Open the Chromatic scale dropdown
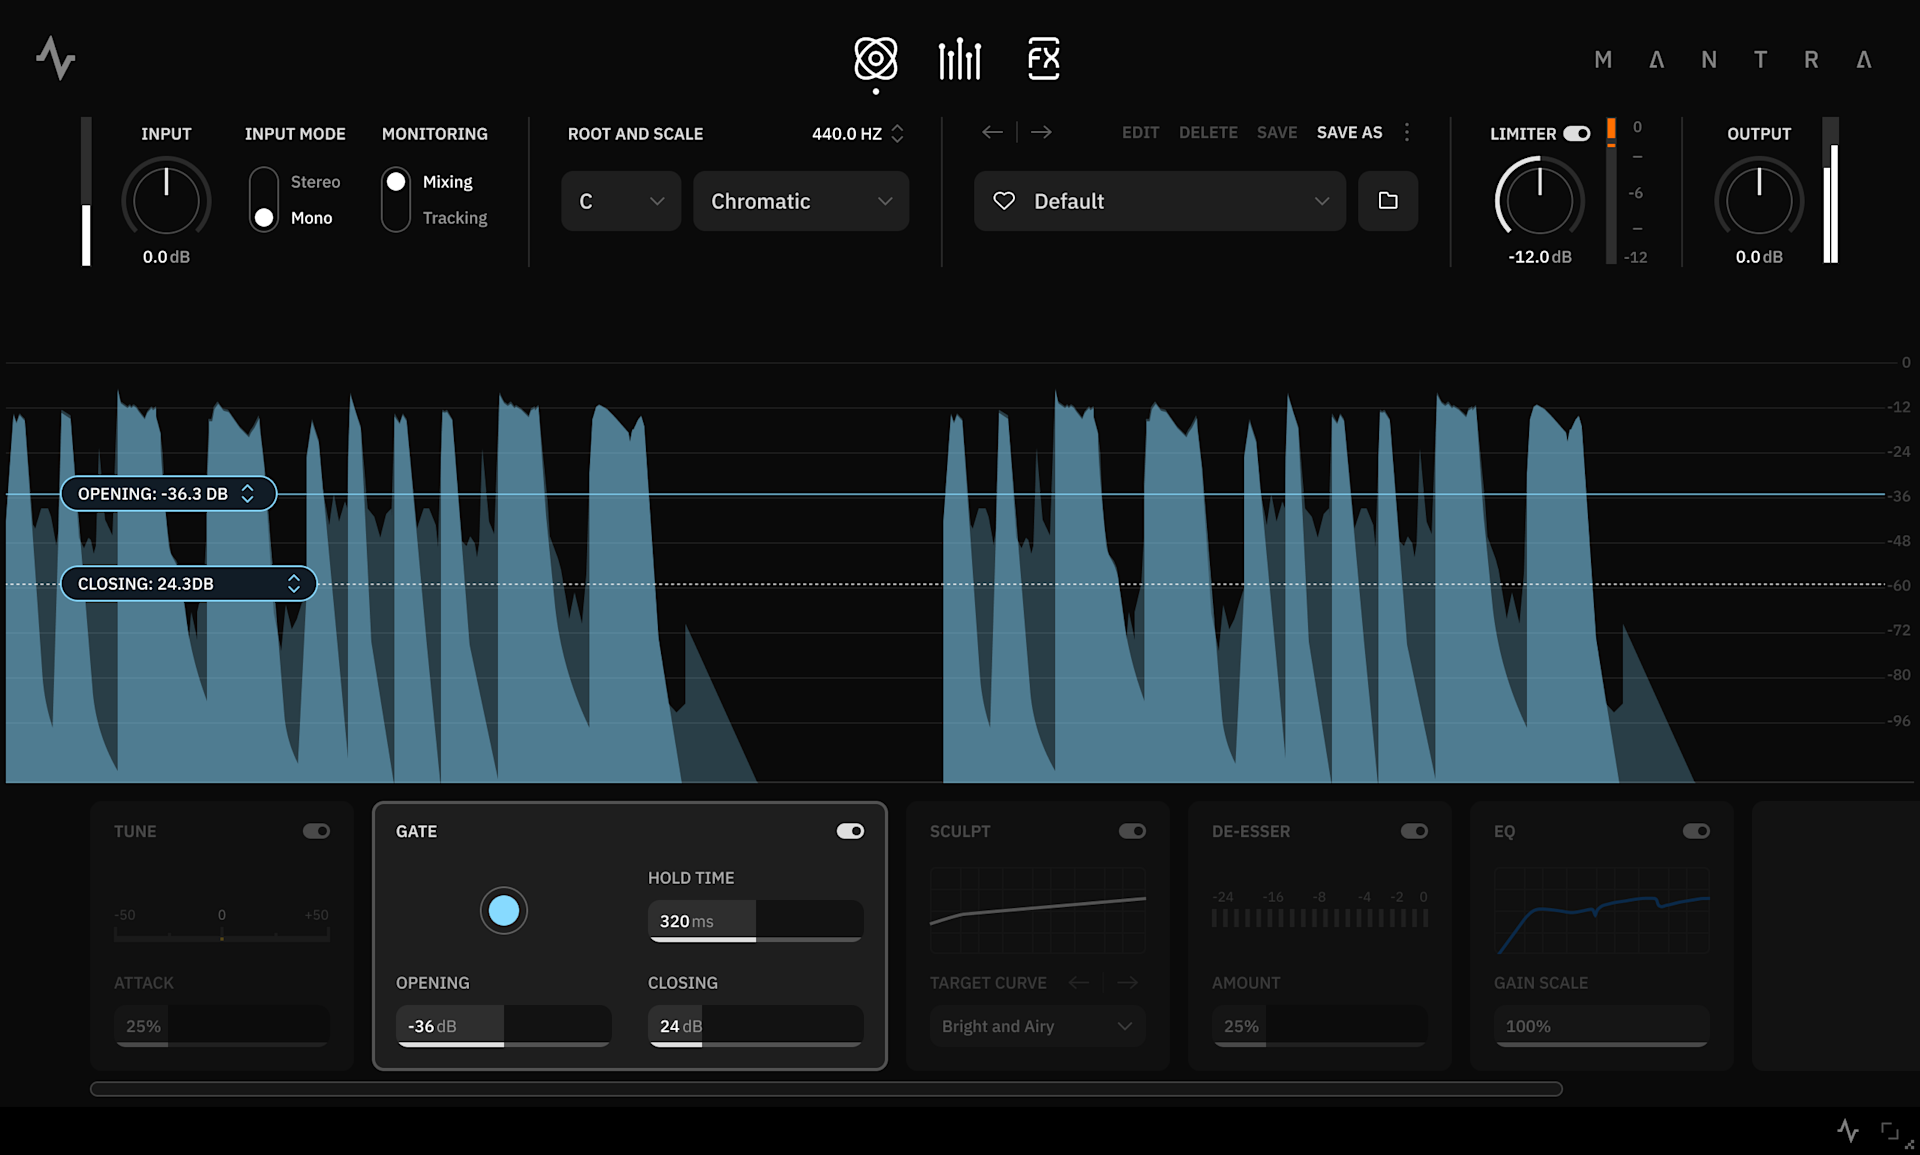The image size is (1920, 1155). coord(800,201)
